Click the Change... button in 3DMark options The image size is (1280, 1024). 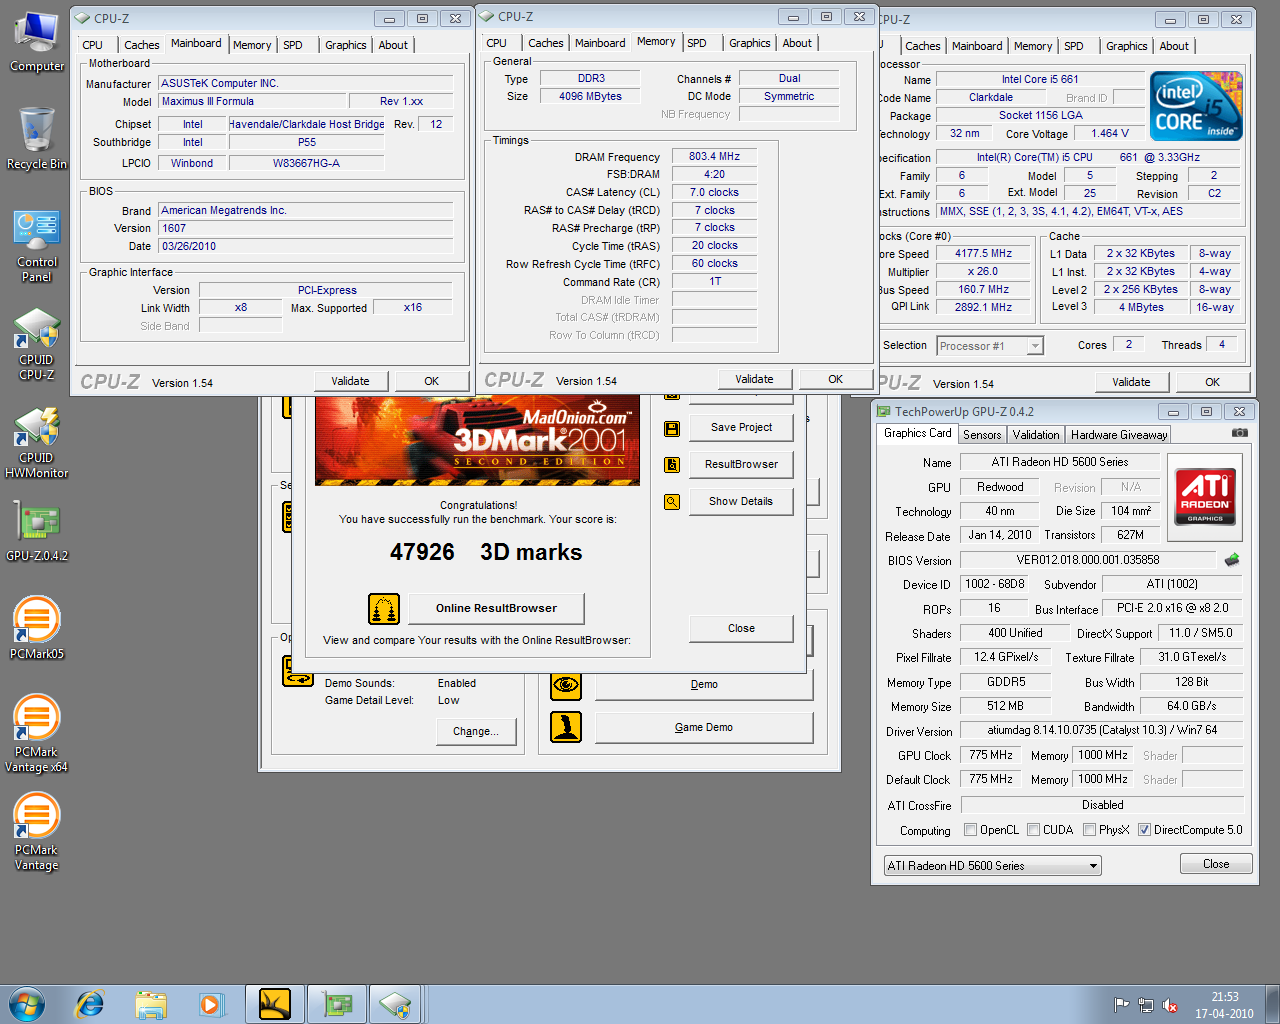pyautogui.click(x=475, y=731)
